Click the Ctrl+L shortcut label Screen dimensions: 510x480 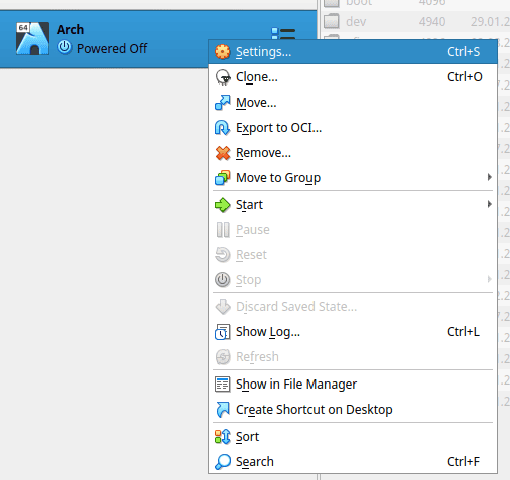pyautogui.click(x=463, y=332)
